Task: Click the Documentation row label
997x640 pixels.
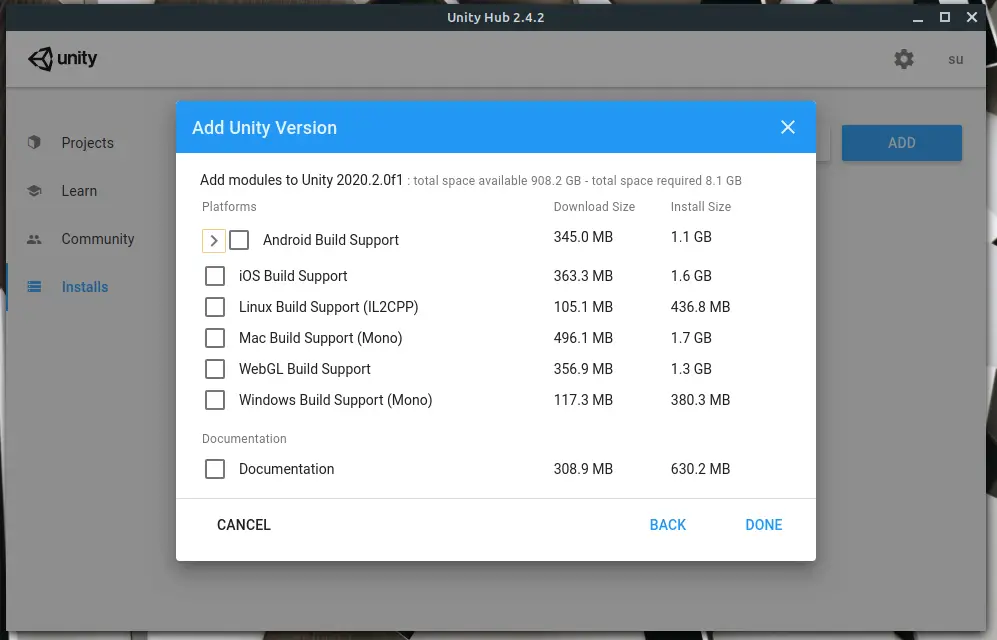Action: click(286, 469)
